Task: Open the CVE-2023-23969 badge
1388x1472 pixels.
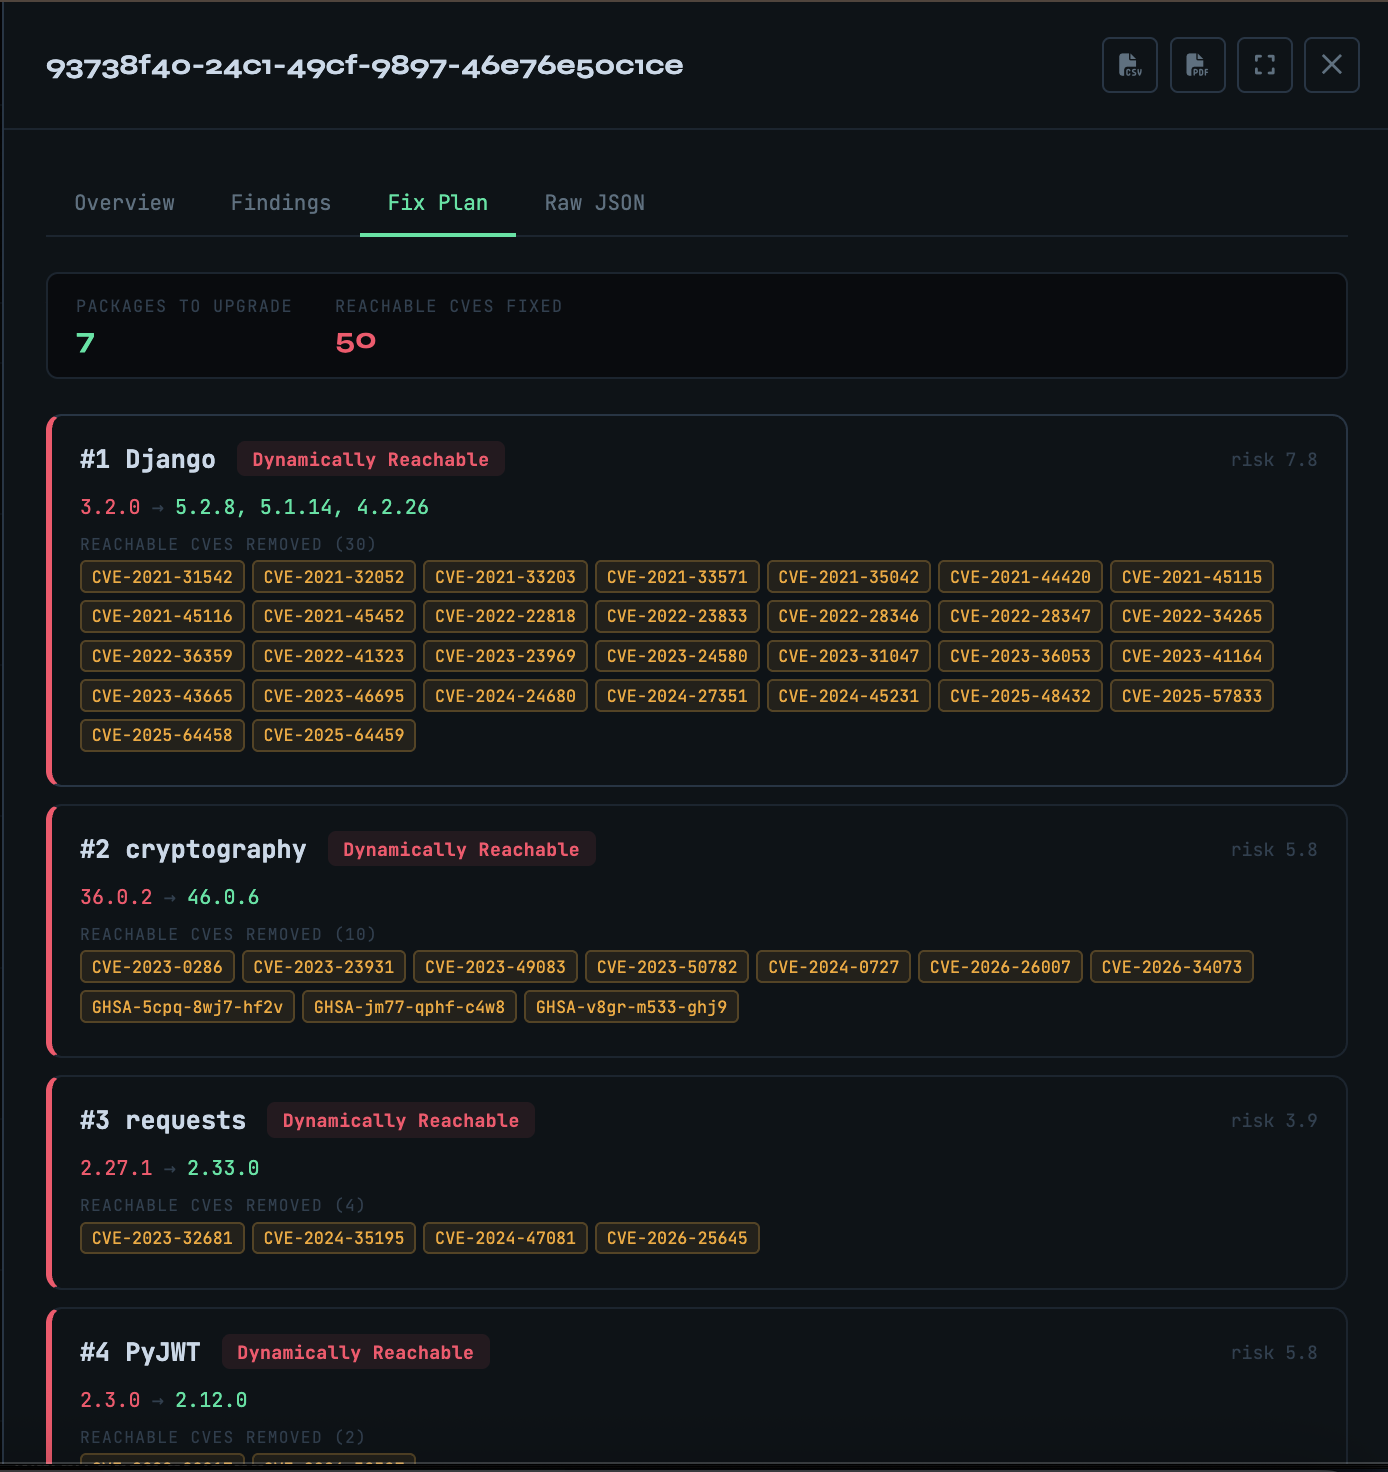Action: coord(505,656)
